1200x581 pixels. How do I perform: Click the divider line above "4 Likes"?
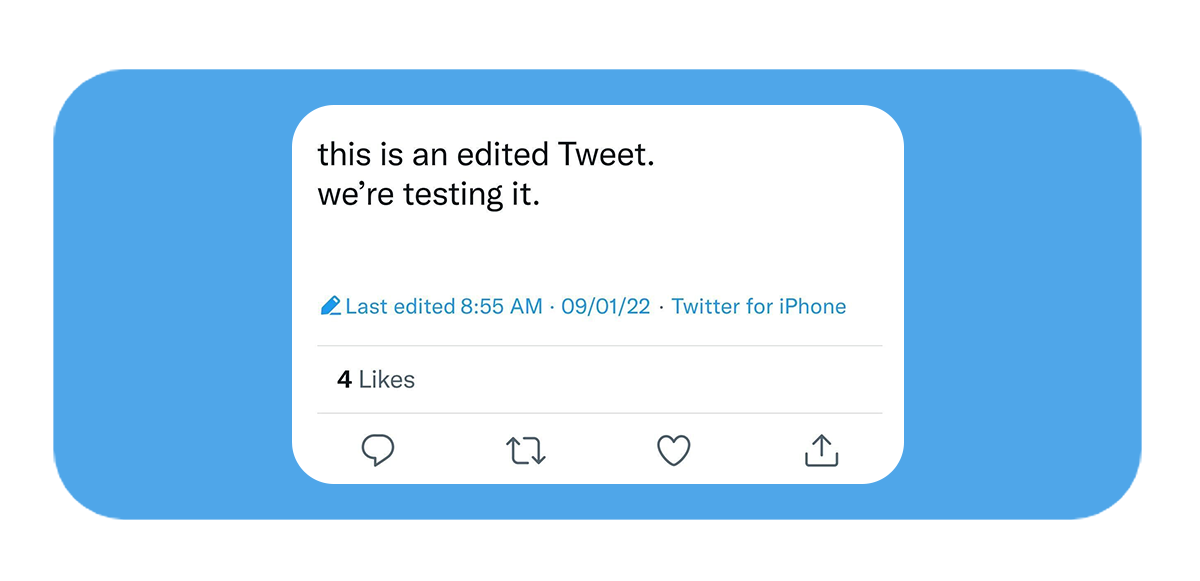point(600,346)
